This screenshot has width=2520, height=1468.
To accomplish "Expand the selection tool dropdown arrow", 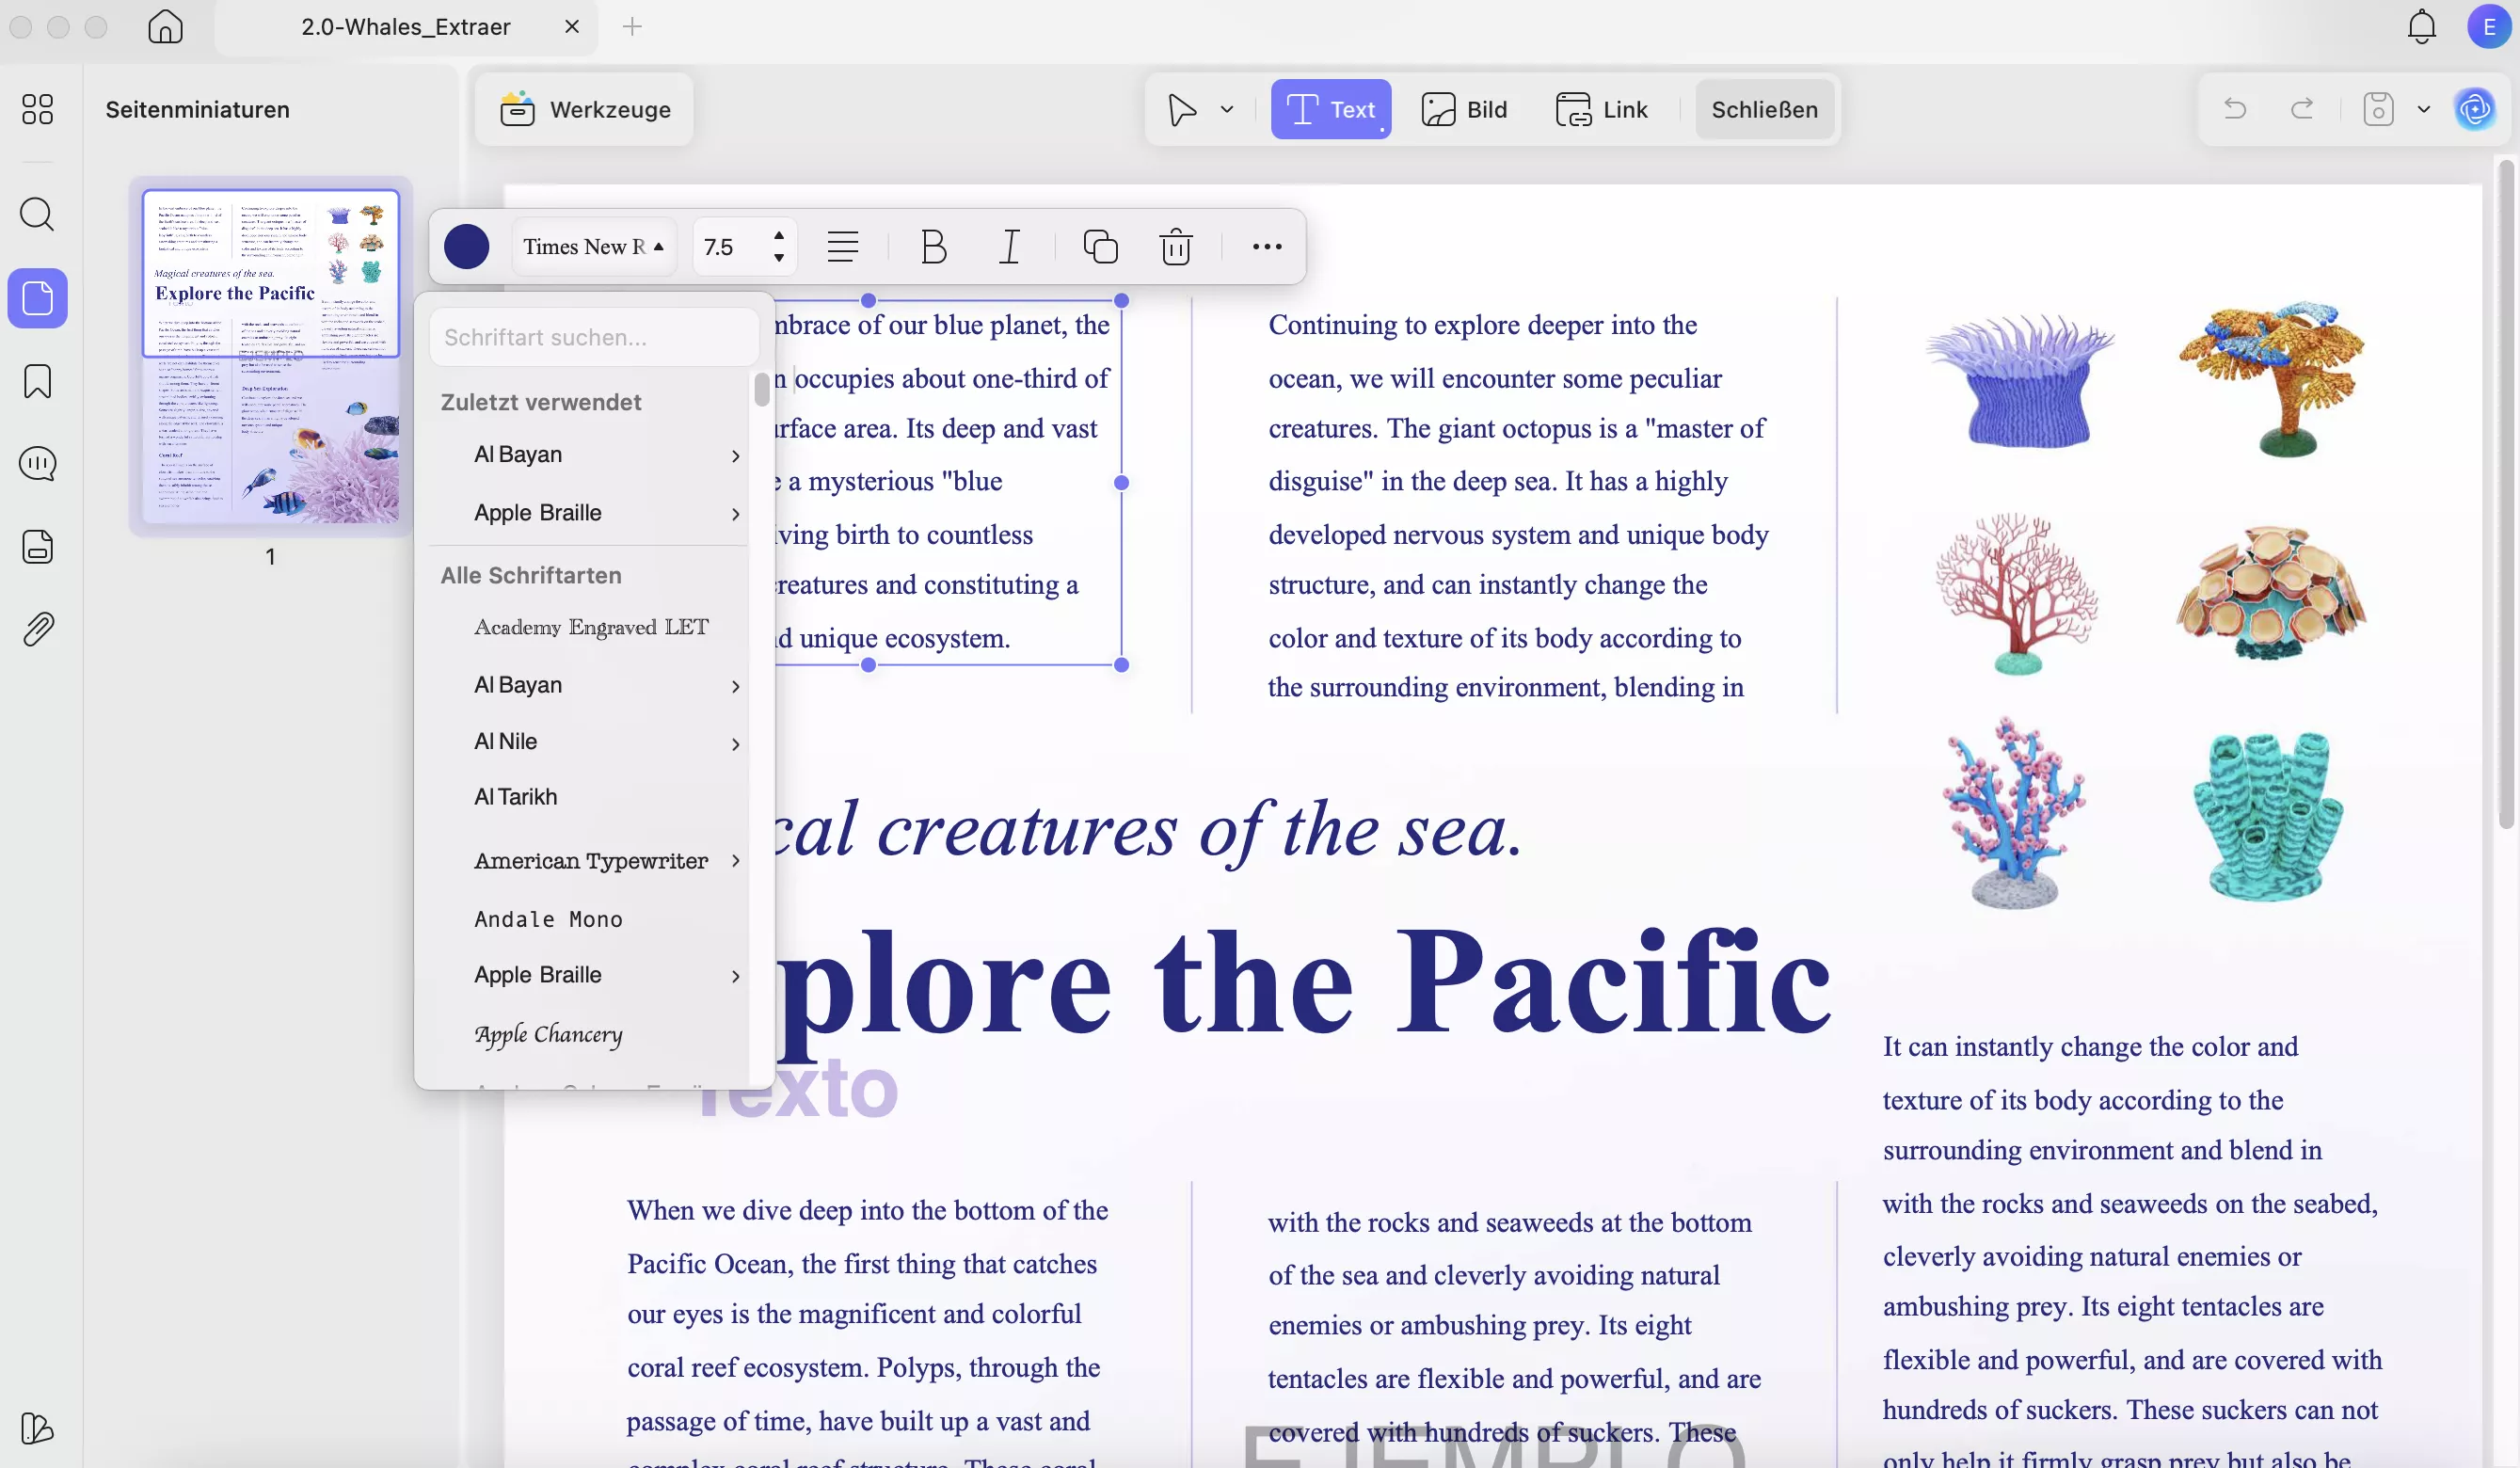I will click(x=1227, y=109).
